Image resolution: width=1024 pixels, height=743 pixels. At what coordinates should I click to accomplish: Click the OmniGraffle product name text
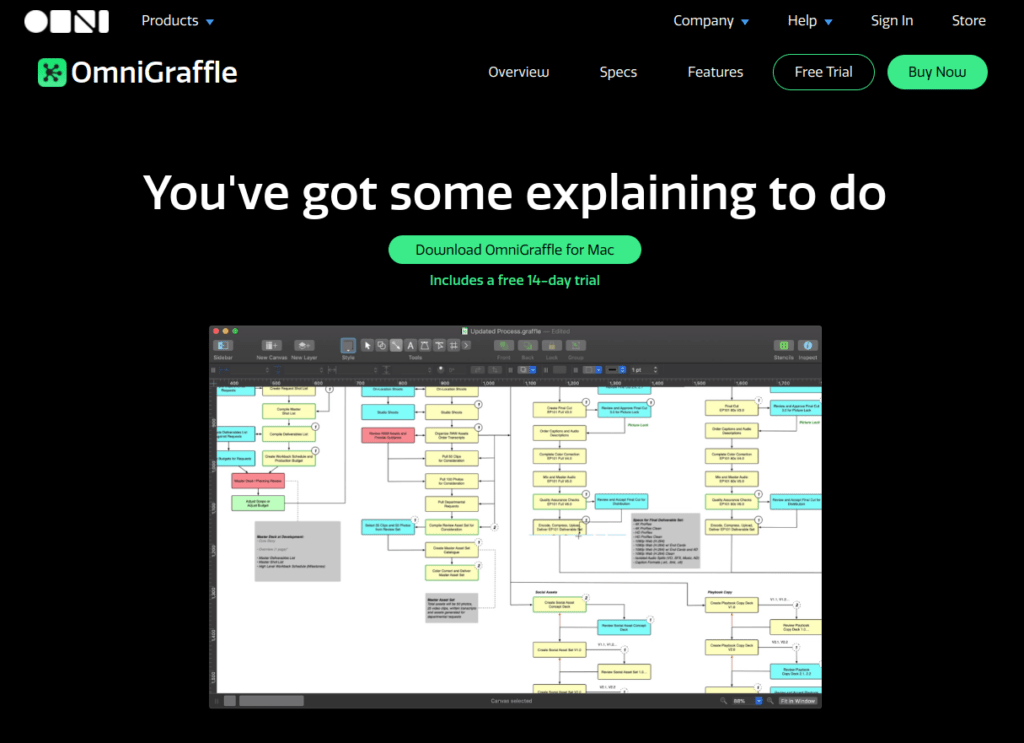pyautogui.click(x=154, y=72)
